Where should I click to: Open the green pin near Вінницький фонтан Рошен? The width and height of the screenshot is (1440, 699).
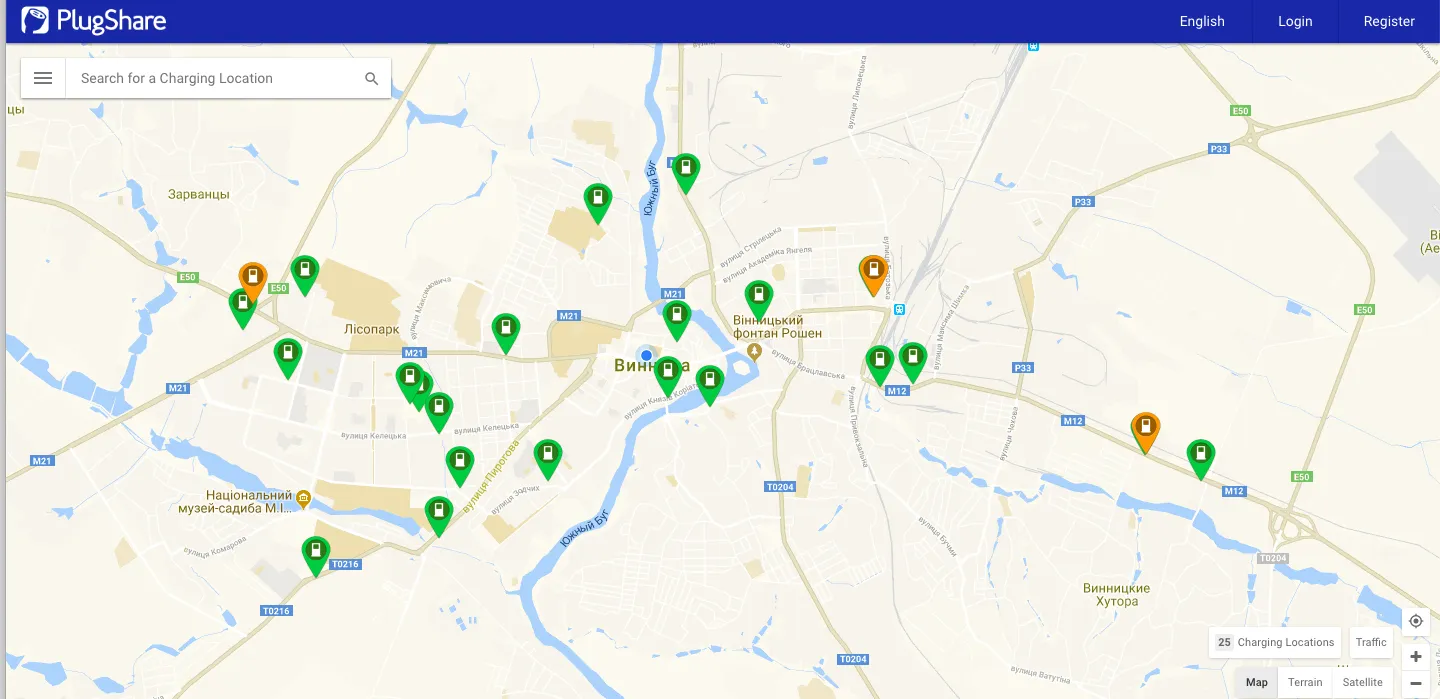[x=759, y=299]
